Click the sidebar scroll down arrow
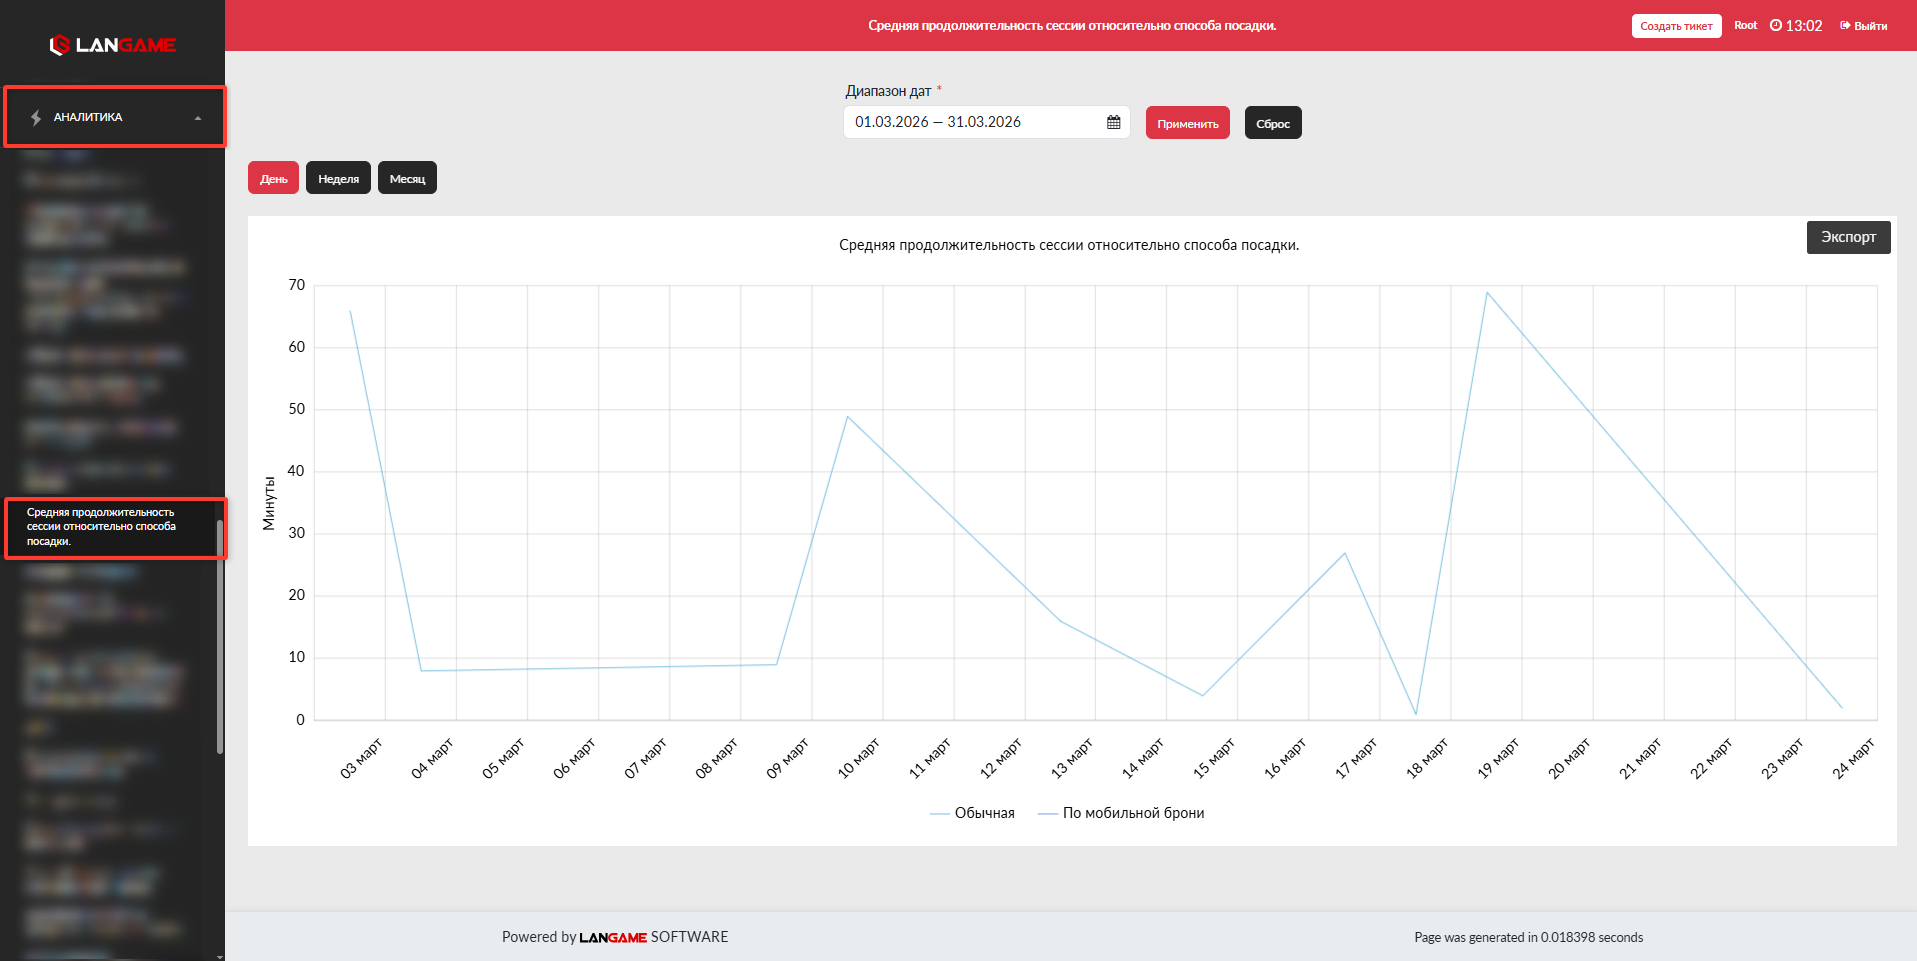The width and height of the screenshot is (1917, 961). pos(220,956)
